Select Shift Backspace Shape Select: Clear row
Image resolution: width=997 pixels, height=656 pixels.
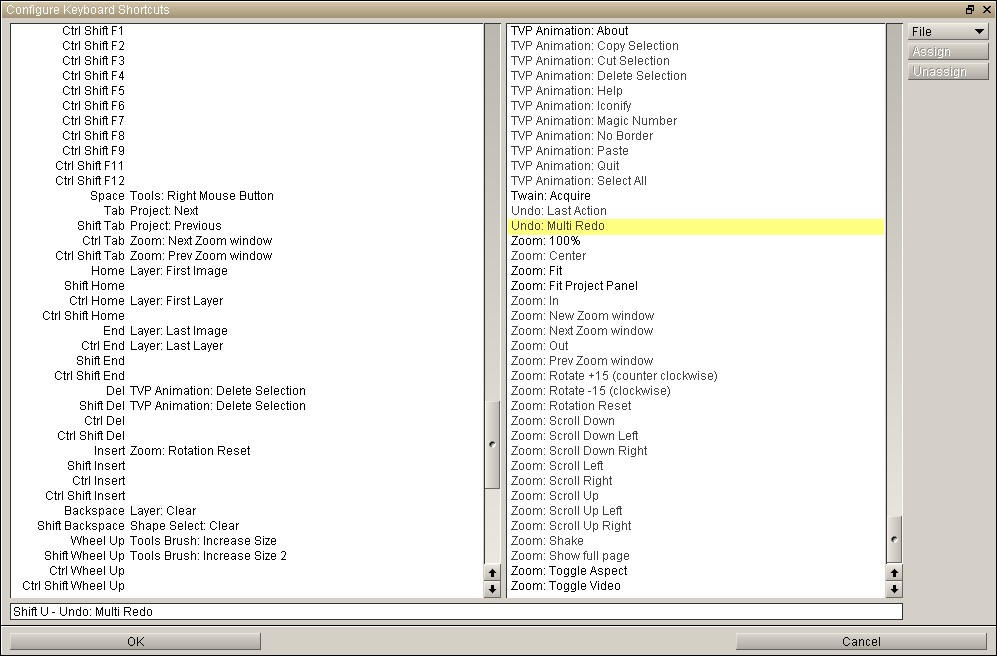click(247, 526)
